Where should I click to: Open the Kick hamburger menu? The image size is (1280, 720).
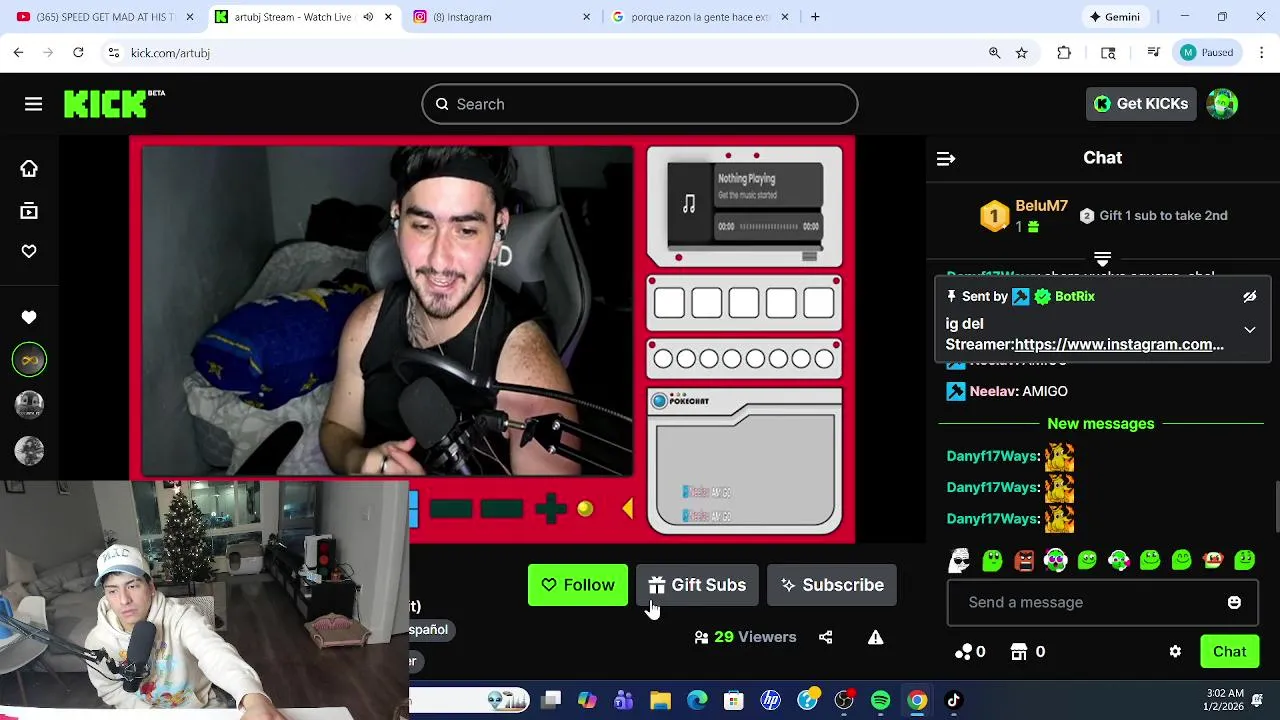[33, 104]
